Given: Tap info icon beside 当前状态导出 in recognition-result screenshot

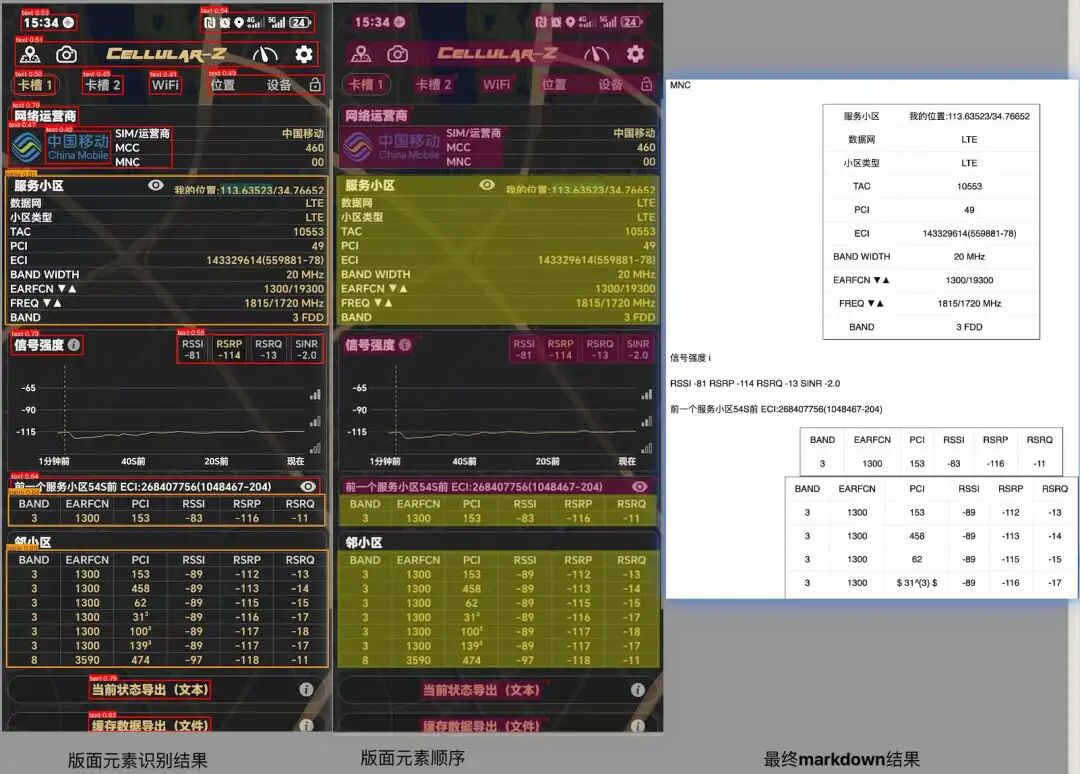Looking at the screenshot, I should click(x=307, y=689).
